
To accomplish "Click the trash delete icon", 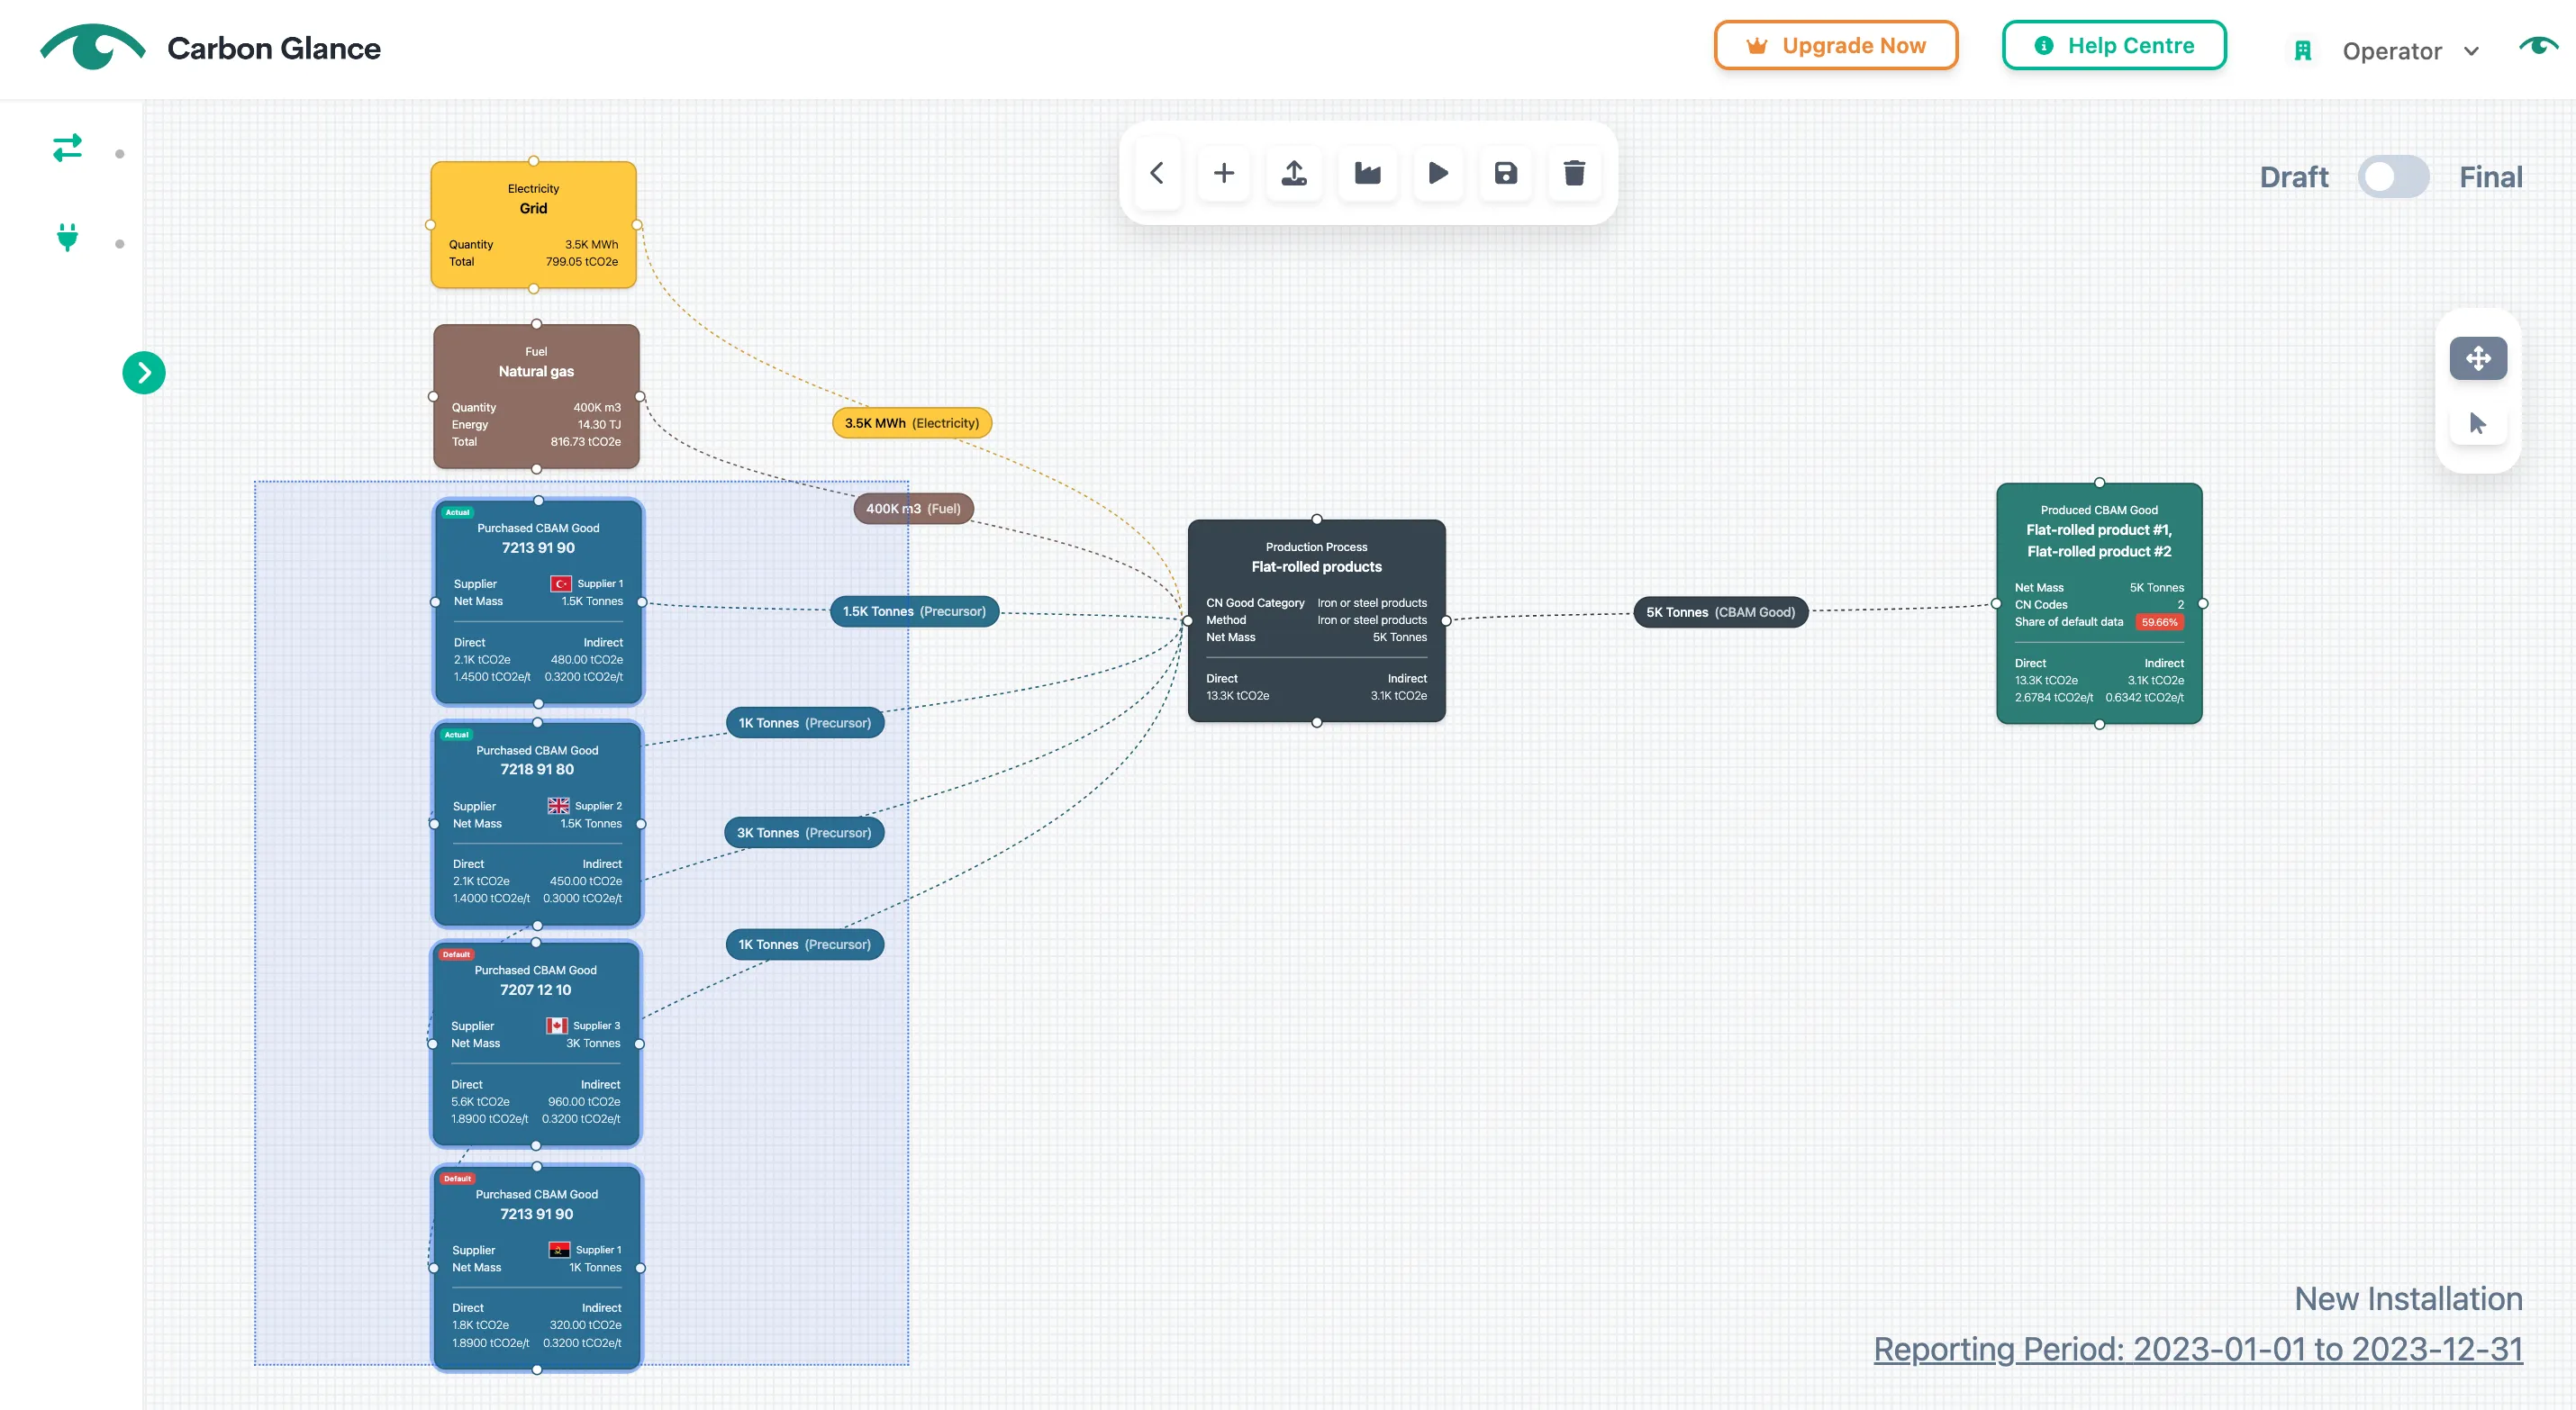I will (x=1574, y=173).
